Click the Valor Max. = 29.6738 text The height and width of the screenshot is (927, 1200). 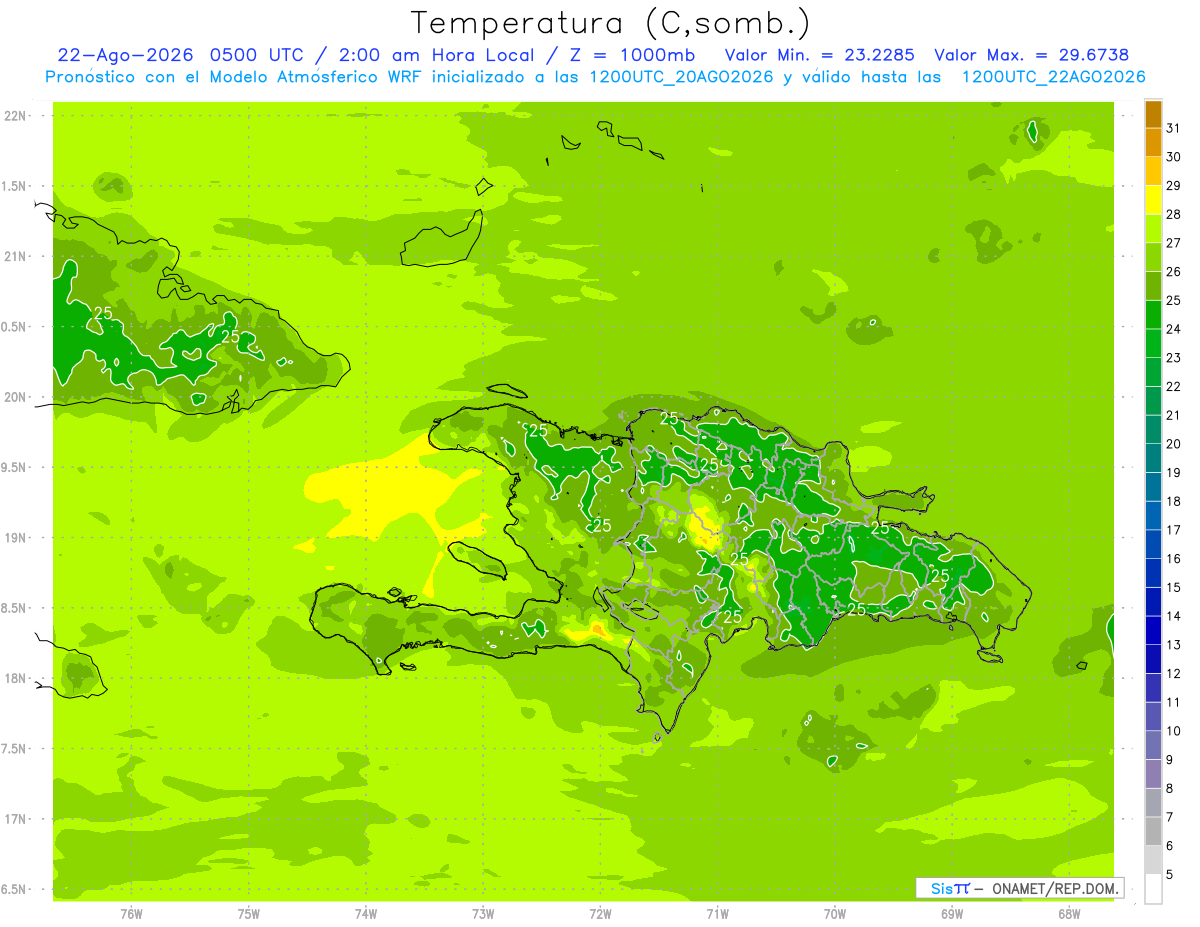point(1031,55)
